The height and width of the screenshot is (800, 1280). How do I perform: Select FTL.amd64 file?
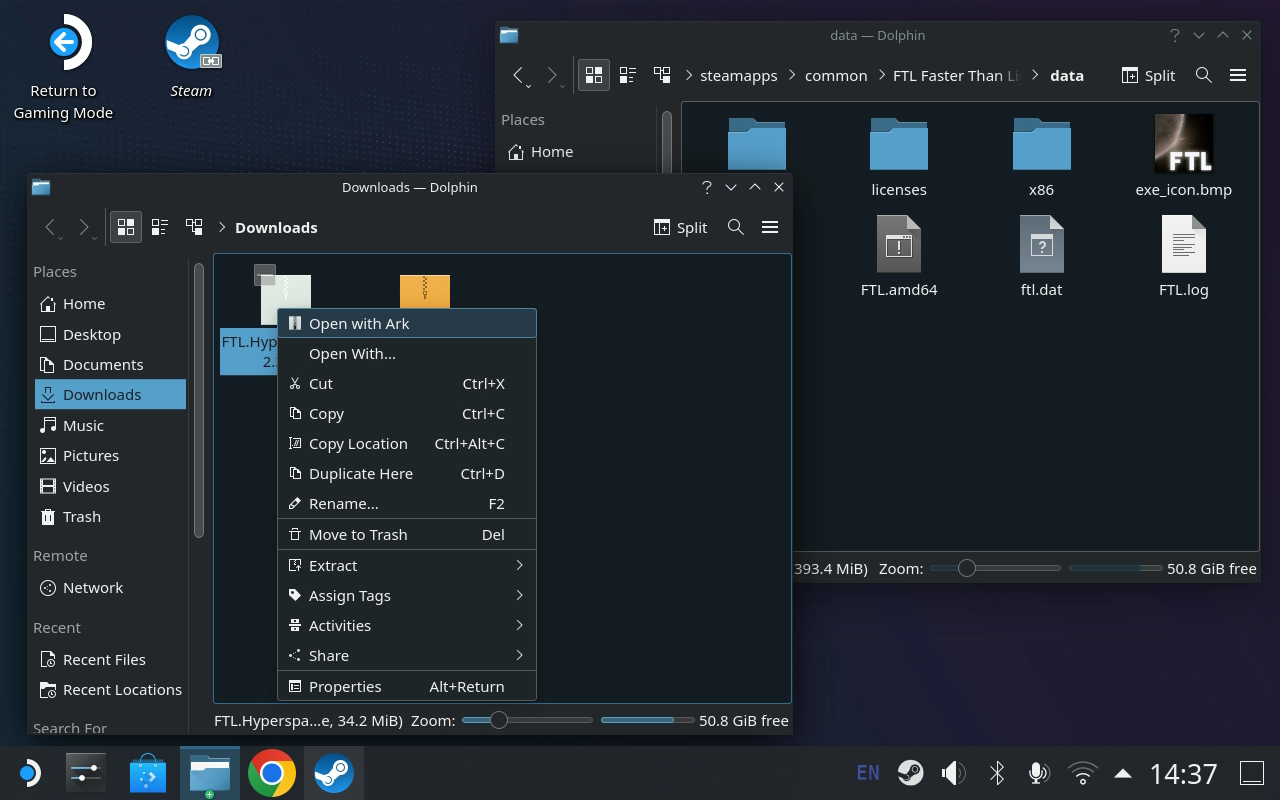(899, 257)
